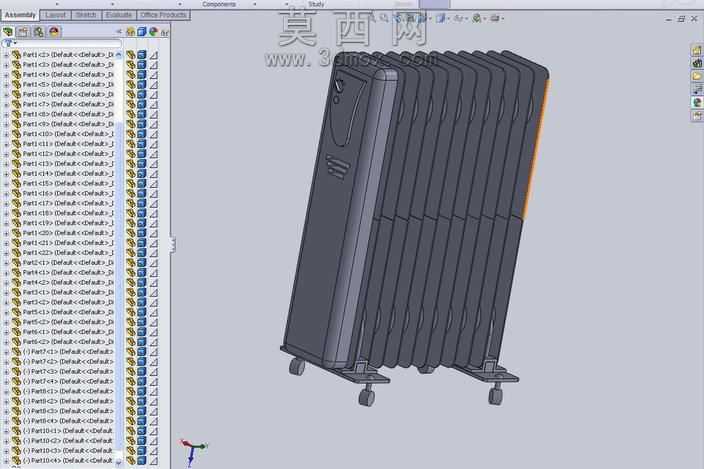This screenshot has height=469, width=704.
Task: Select the Zoom to Area magnifier tool
Action: (x=384, y=18)
